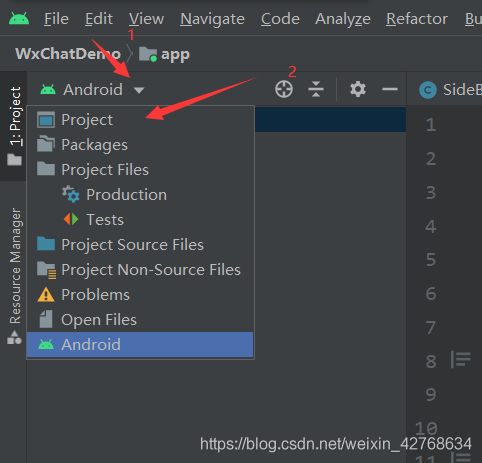Viewport: 482px width, 463px height.
Task: Open the Navigate menu
Action: click(x=212, y=19)
